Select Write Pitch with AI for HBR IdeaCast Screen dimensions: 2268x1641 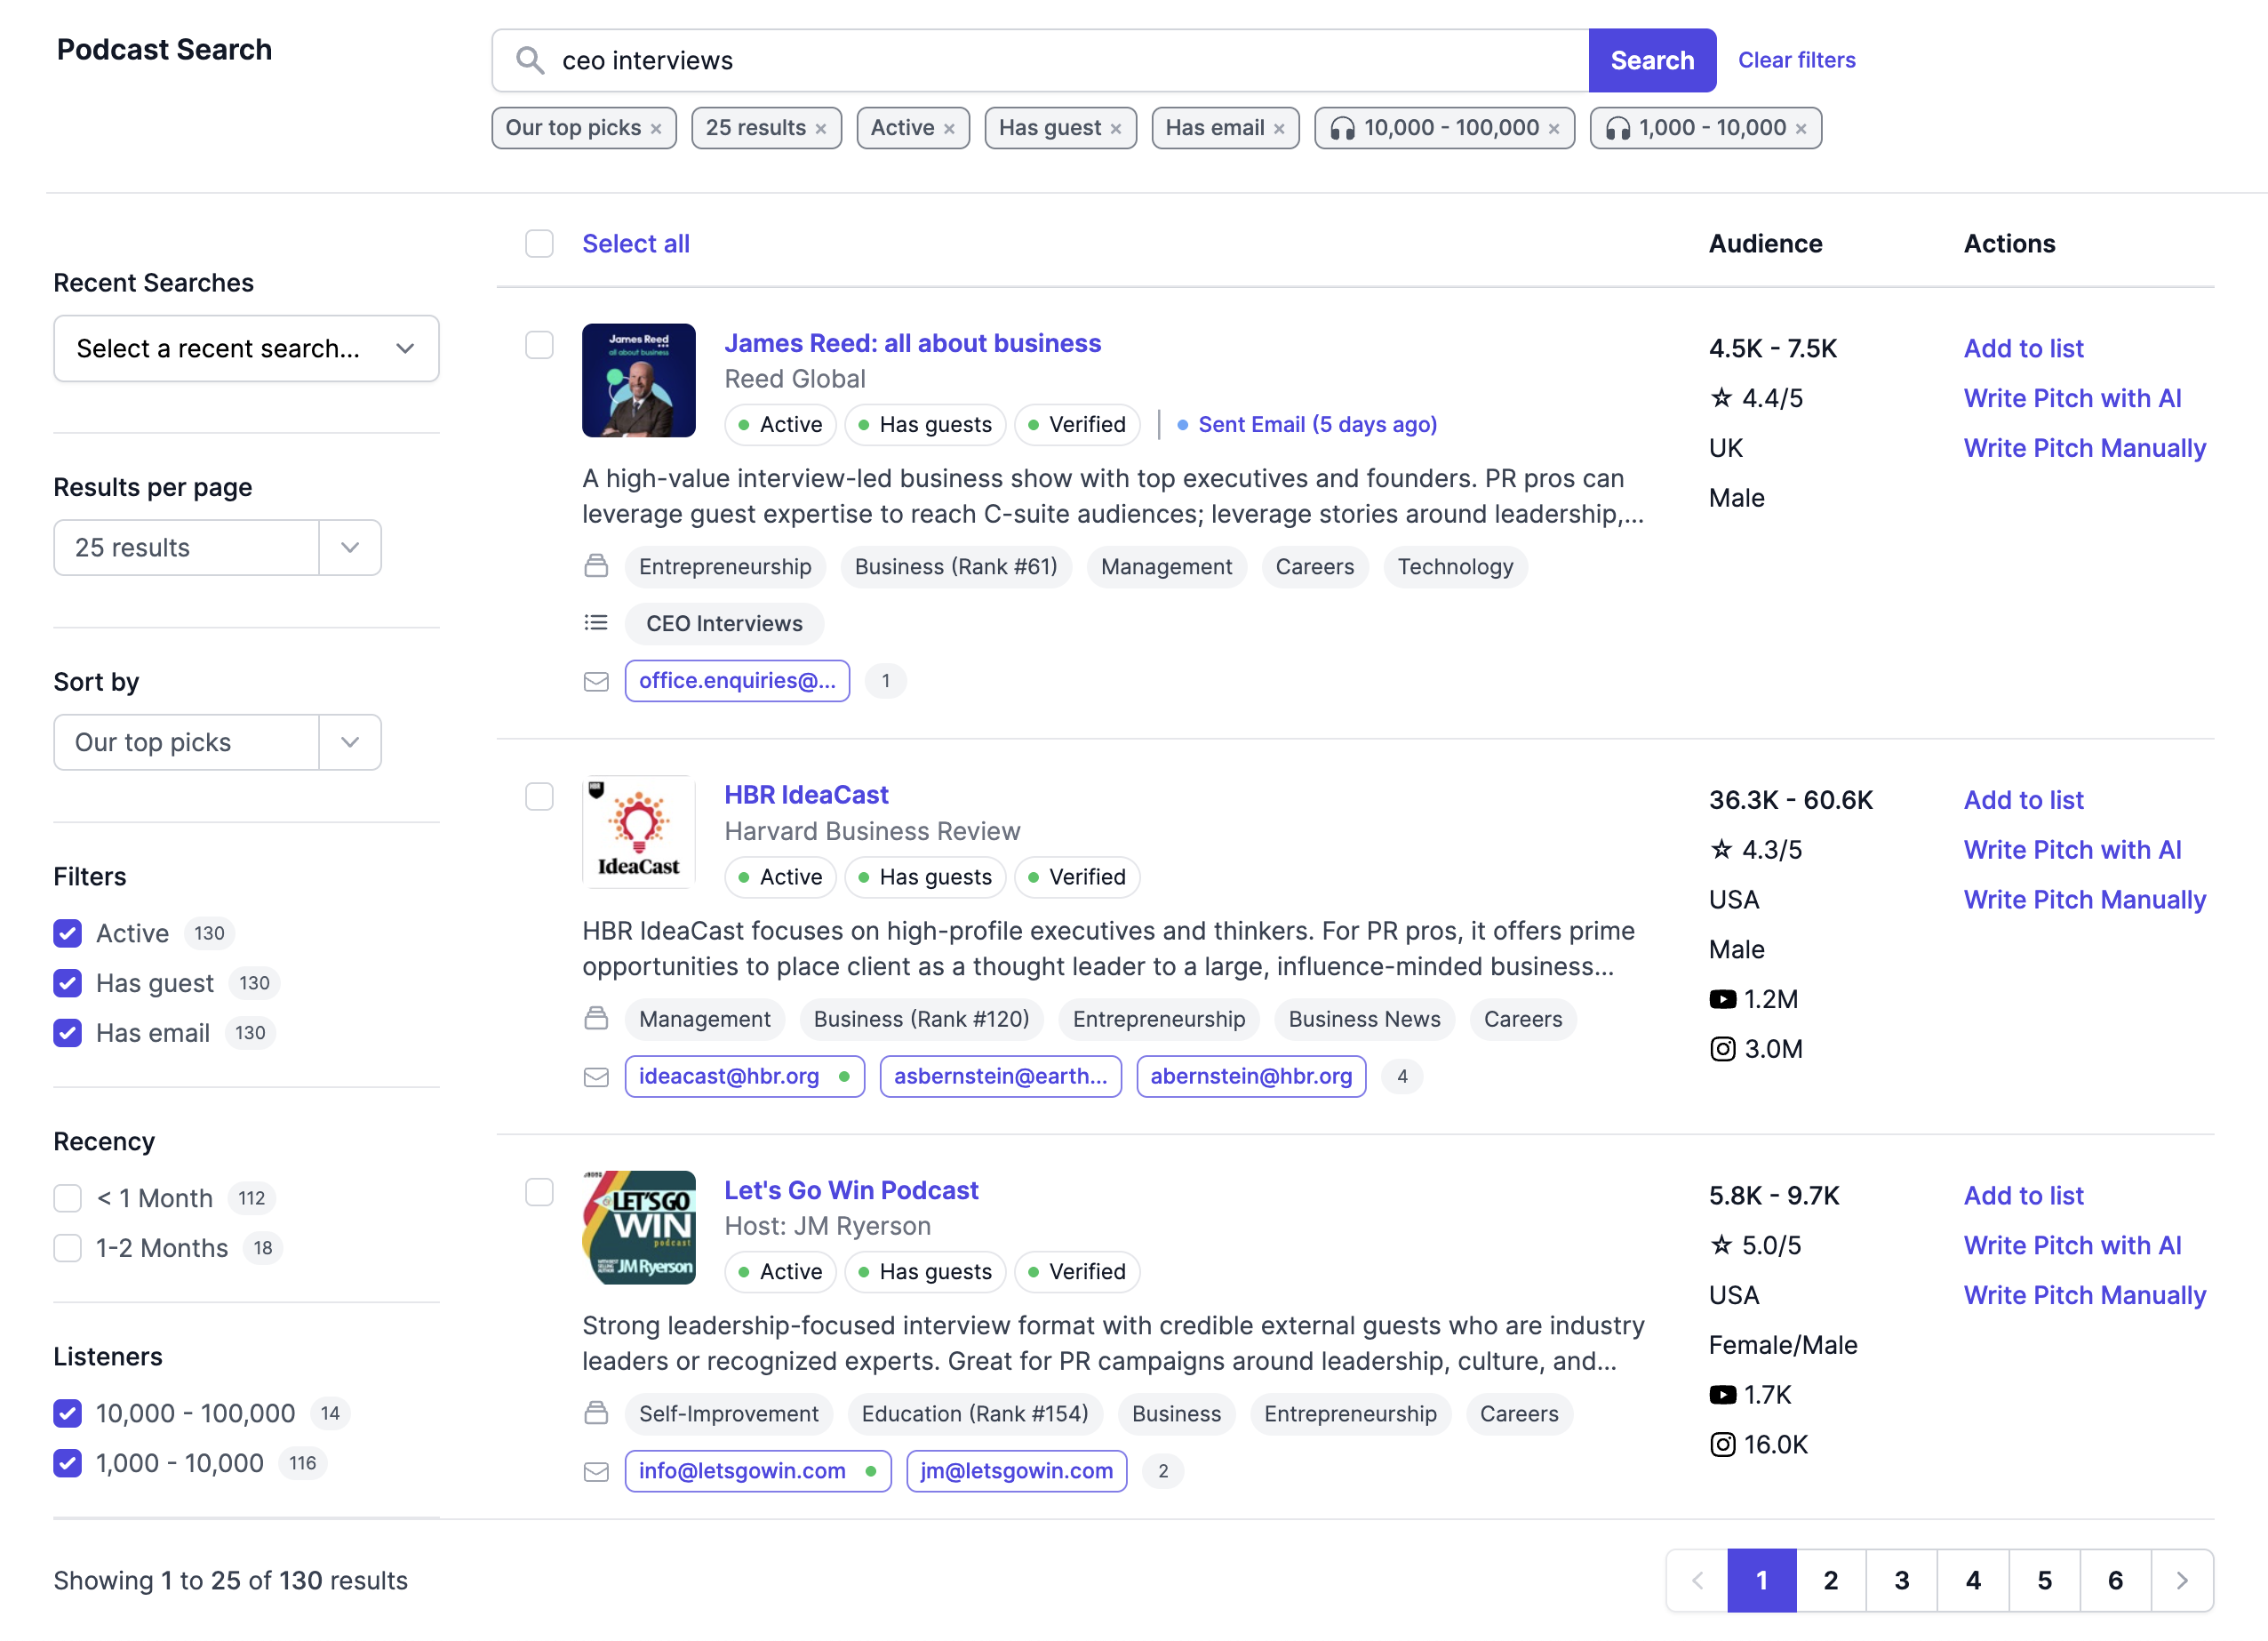tap(2072, 849)
